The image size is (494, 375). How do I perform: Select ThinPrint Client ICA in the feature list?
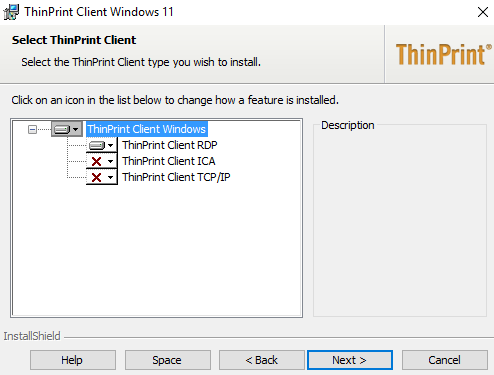tap(169, 161)
